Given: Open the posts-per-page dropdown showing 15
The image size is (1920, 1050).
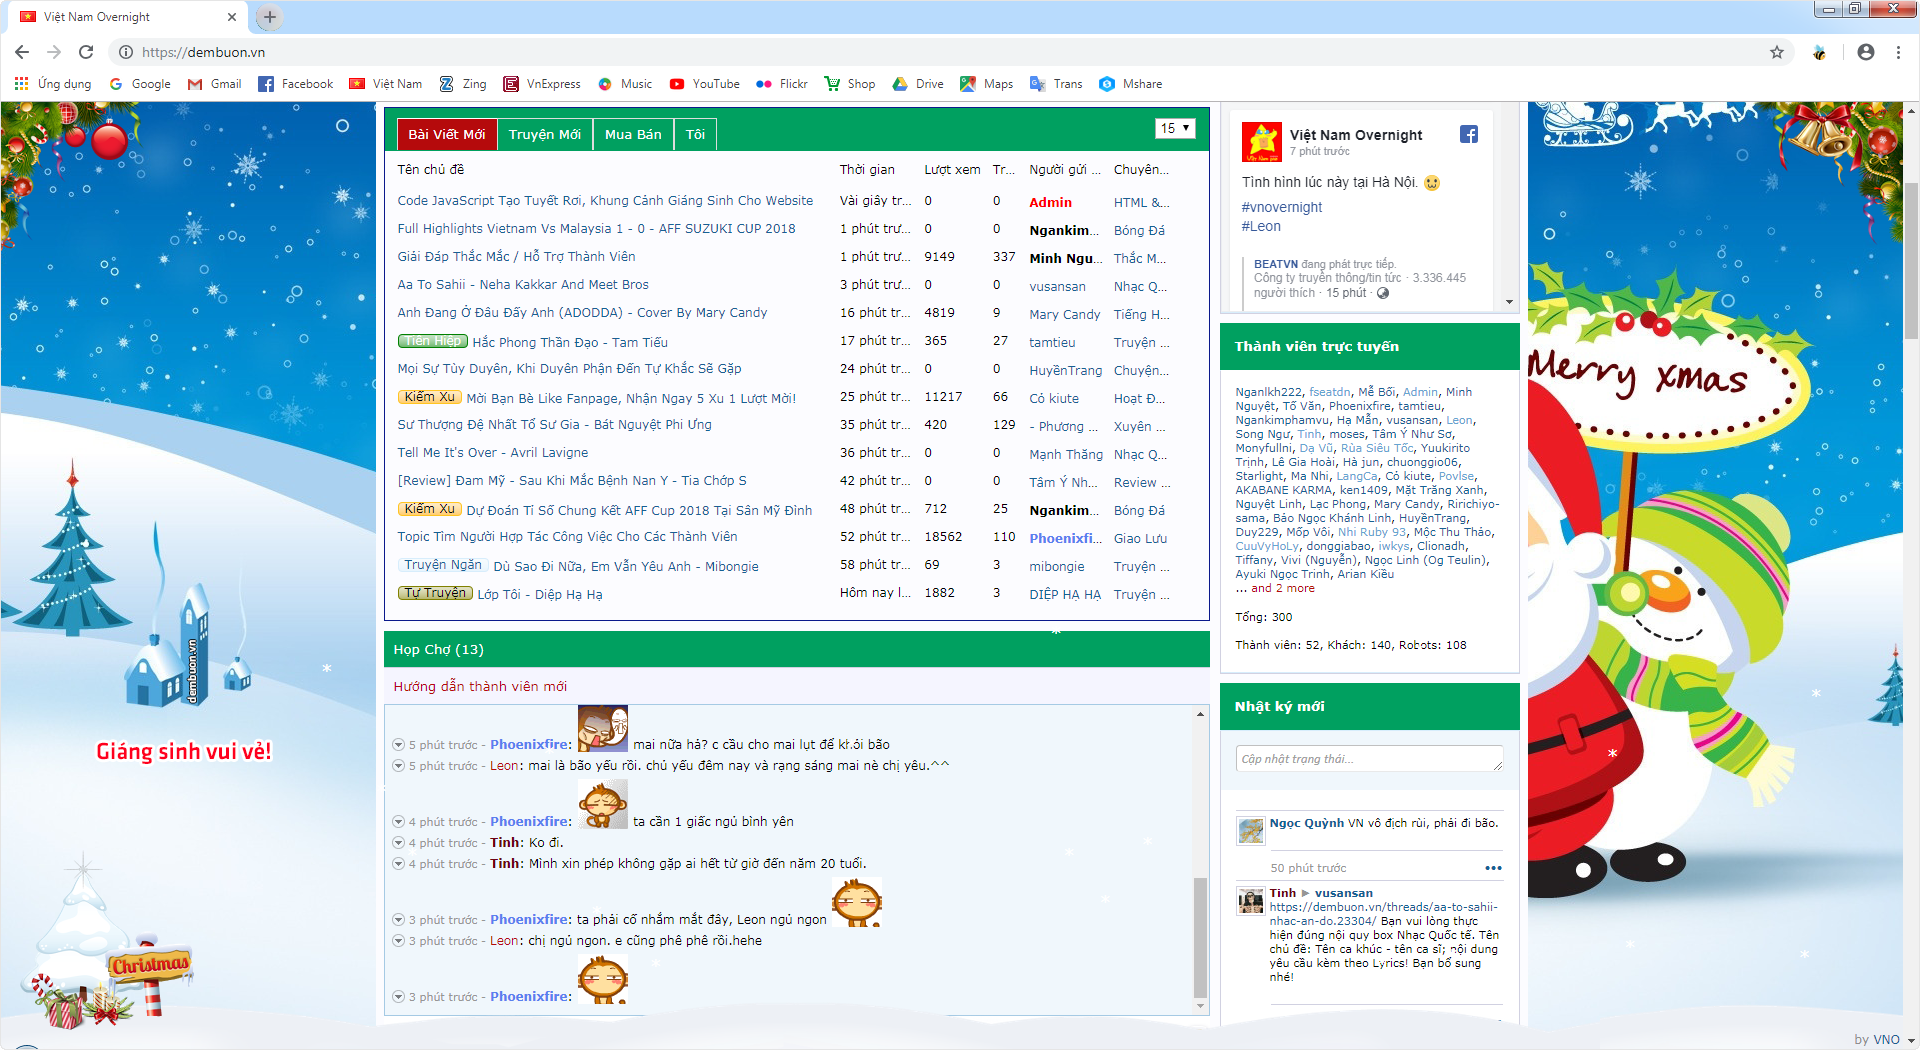Looking at the screenshot, I should (x=1175, y=128).
